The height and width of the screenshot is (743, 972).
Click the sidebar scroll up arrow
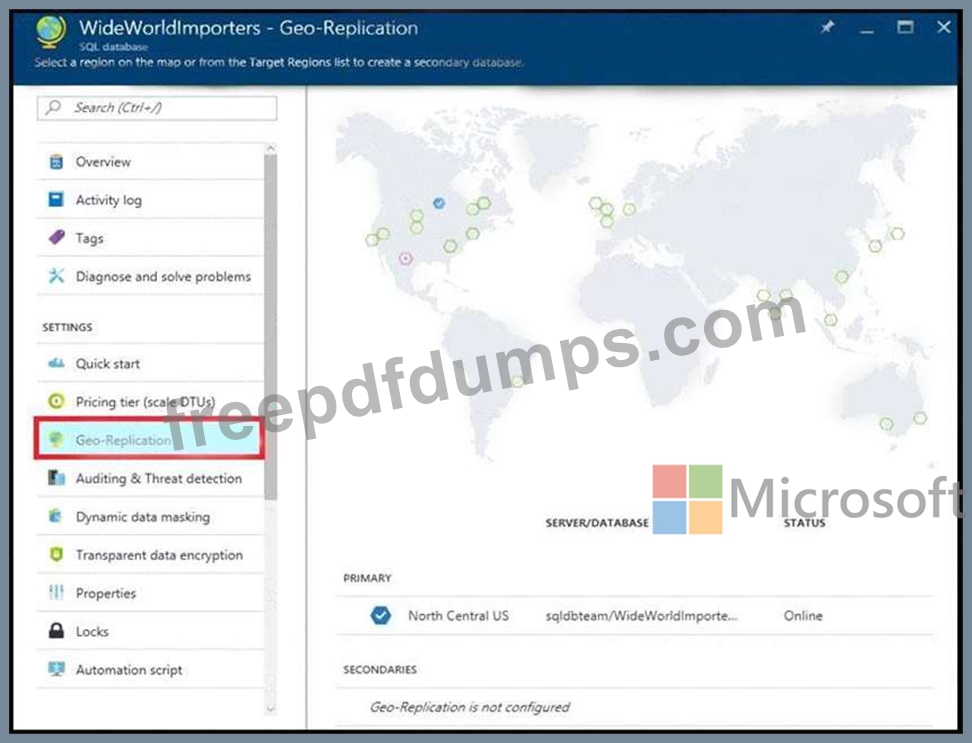point(270,149)
